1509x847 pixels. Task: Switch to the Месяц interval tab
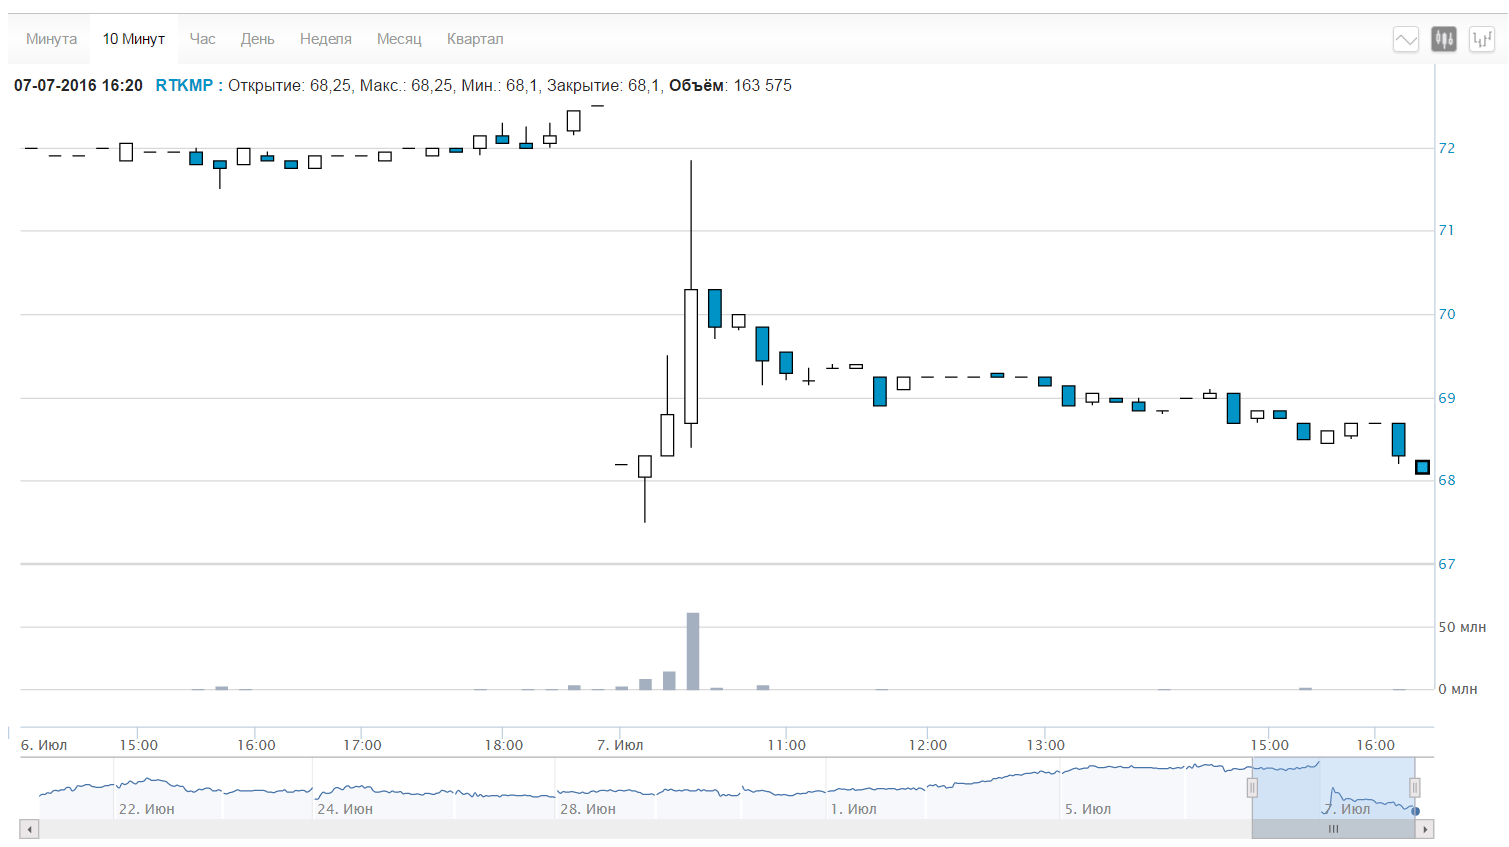(399, 39)
